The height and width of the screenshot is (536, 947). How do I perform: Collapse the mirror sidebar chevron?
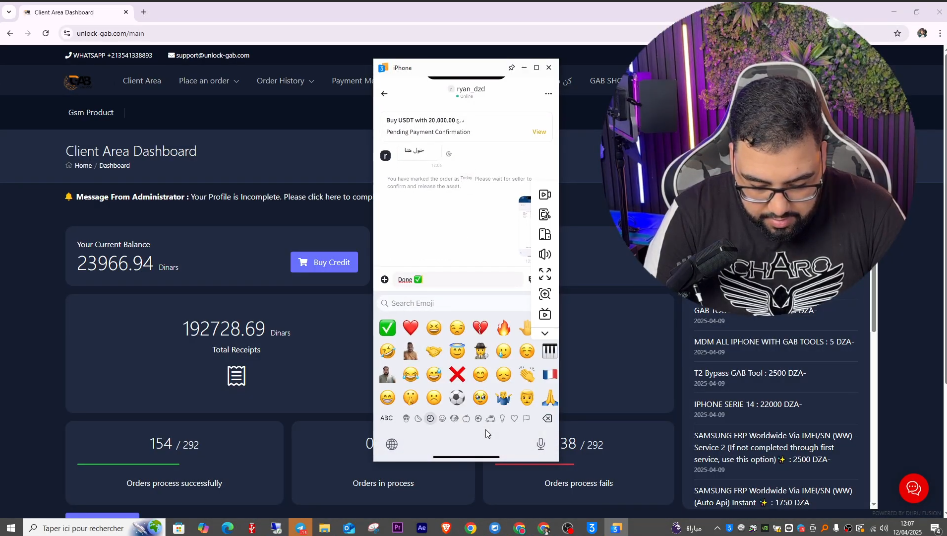click(x=545, y=334)
